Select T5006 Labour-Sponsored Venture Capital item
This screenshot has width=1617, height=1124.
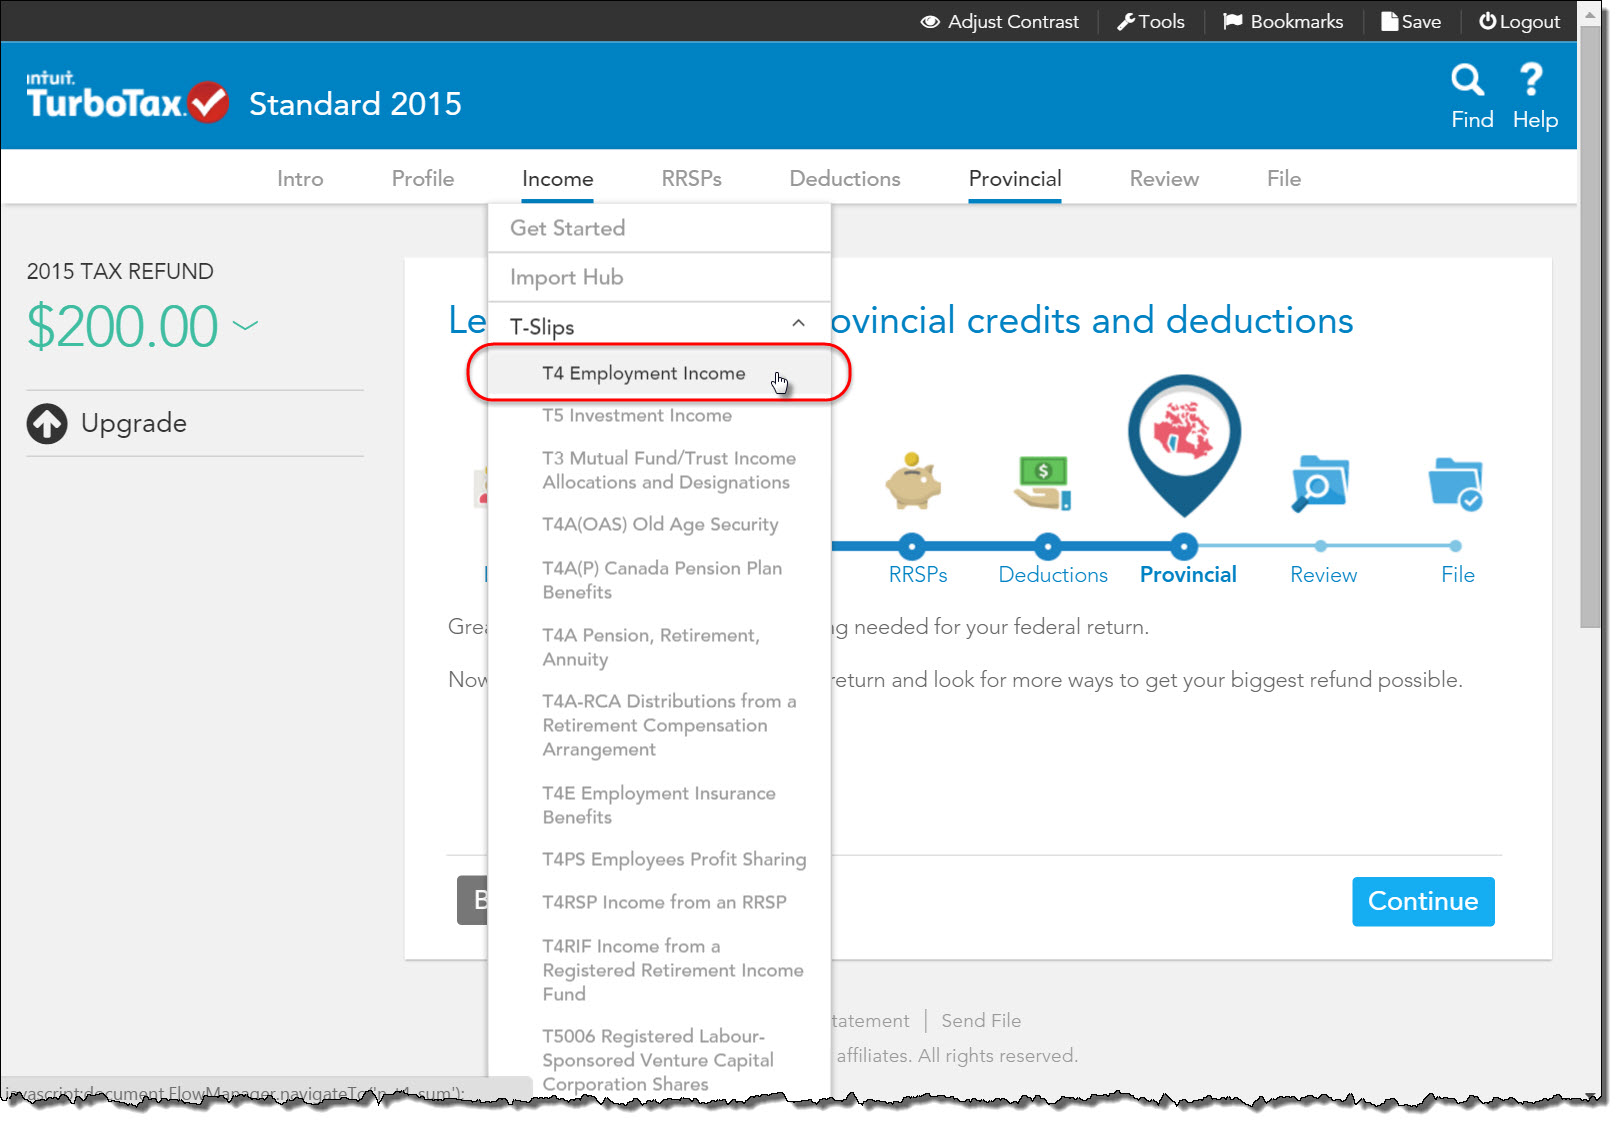pyautogui.click(x=659, y=1060)
